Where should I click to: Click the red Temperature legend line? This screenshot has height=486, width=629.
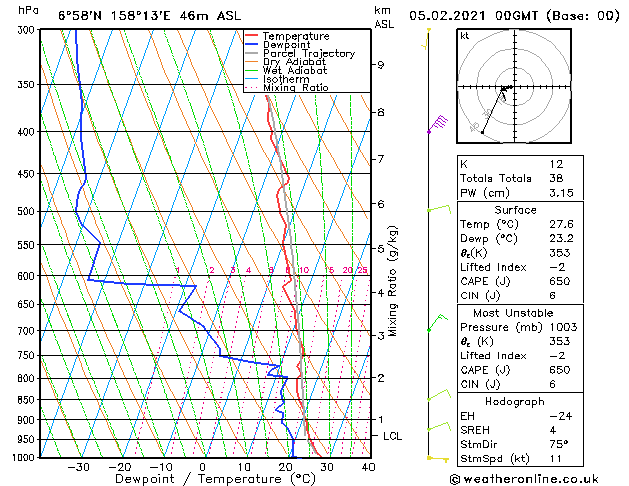pos(252,36)
